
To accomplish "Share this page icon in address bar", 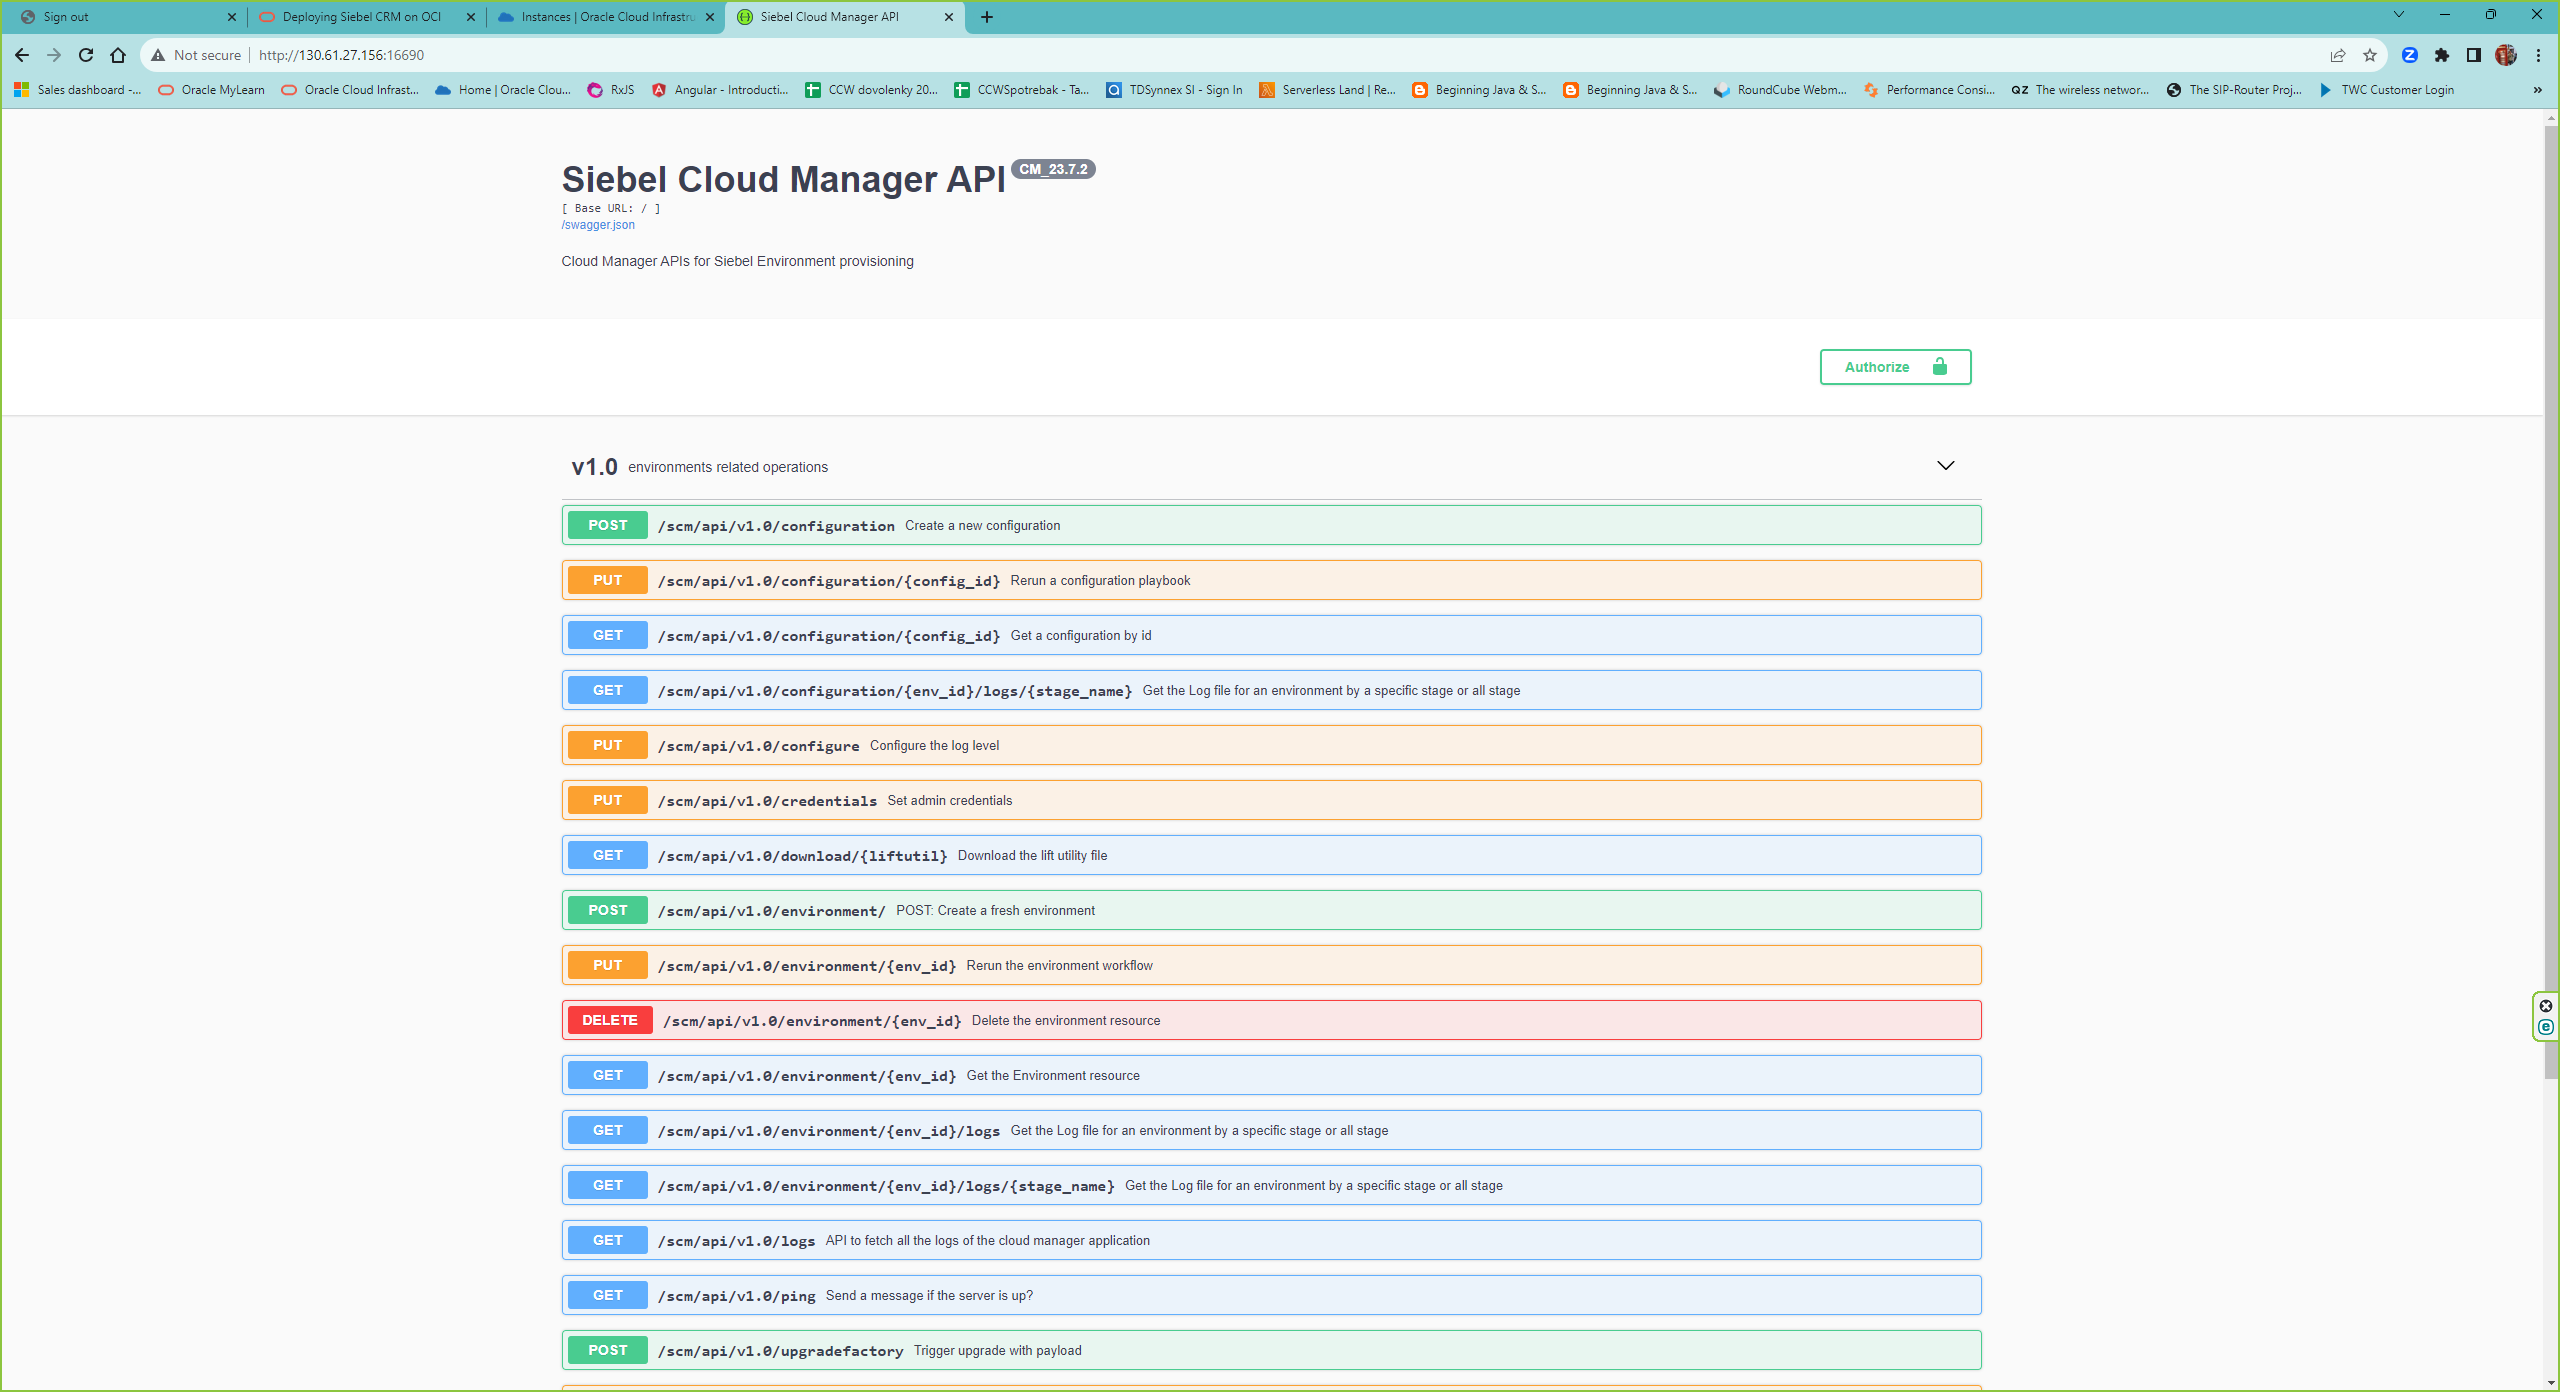I will (x=2338, y=55).
